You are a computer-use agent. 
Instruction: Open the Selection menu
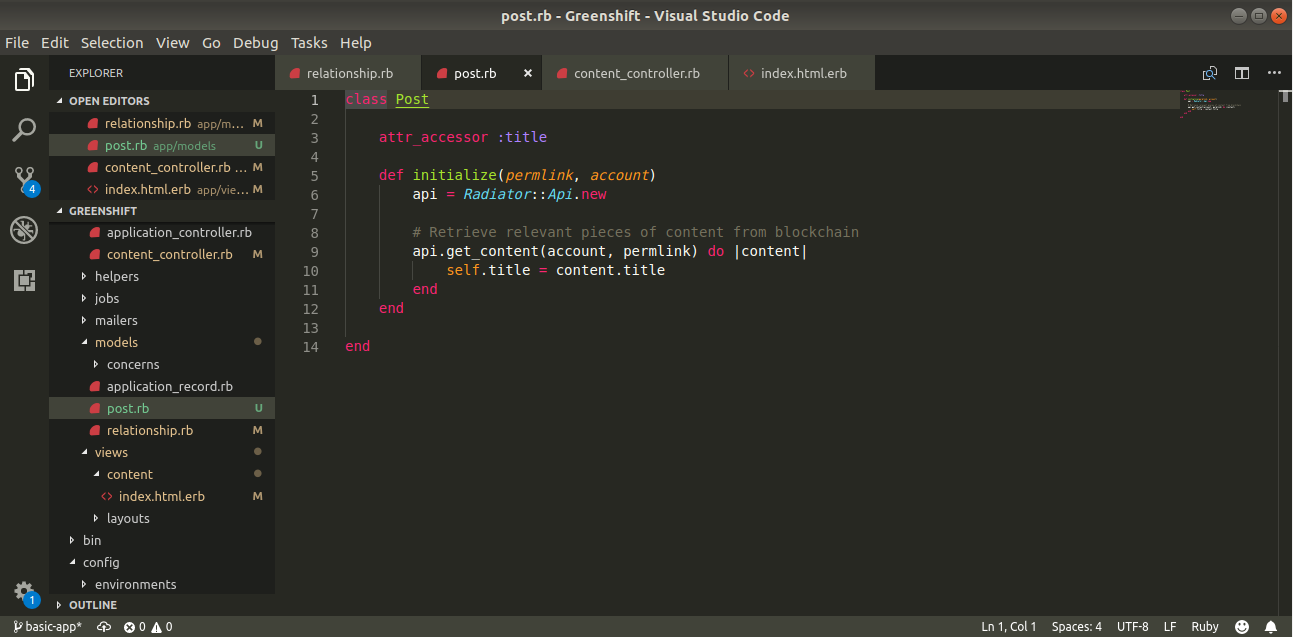point(112,43)
